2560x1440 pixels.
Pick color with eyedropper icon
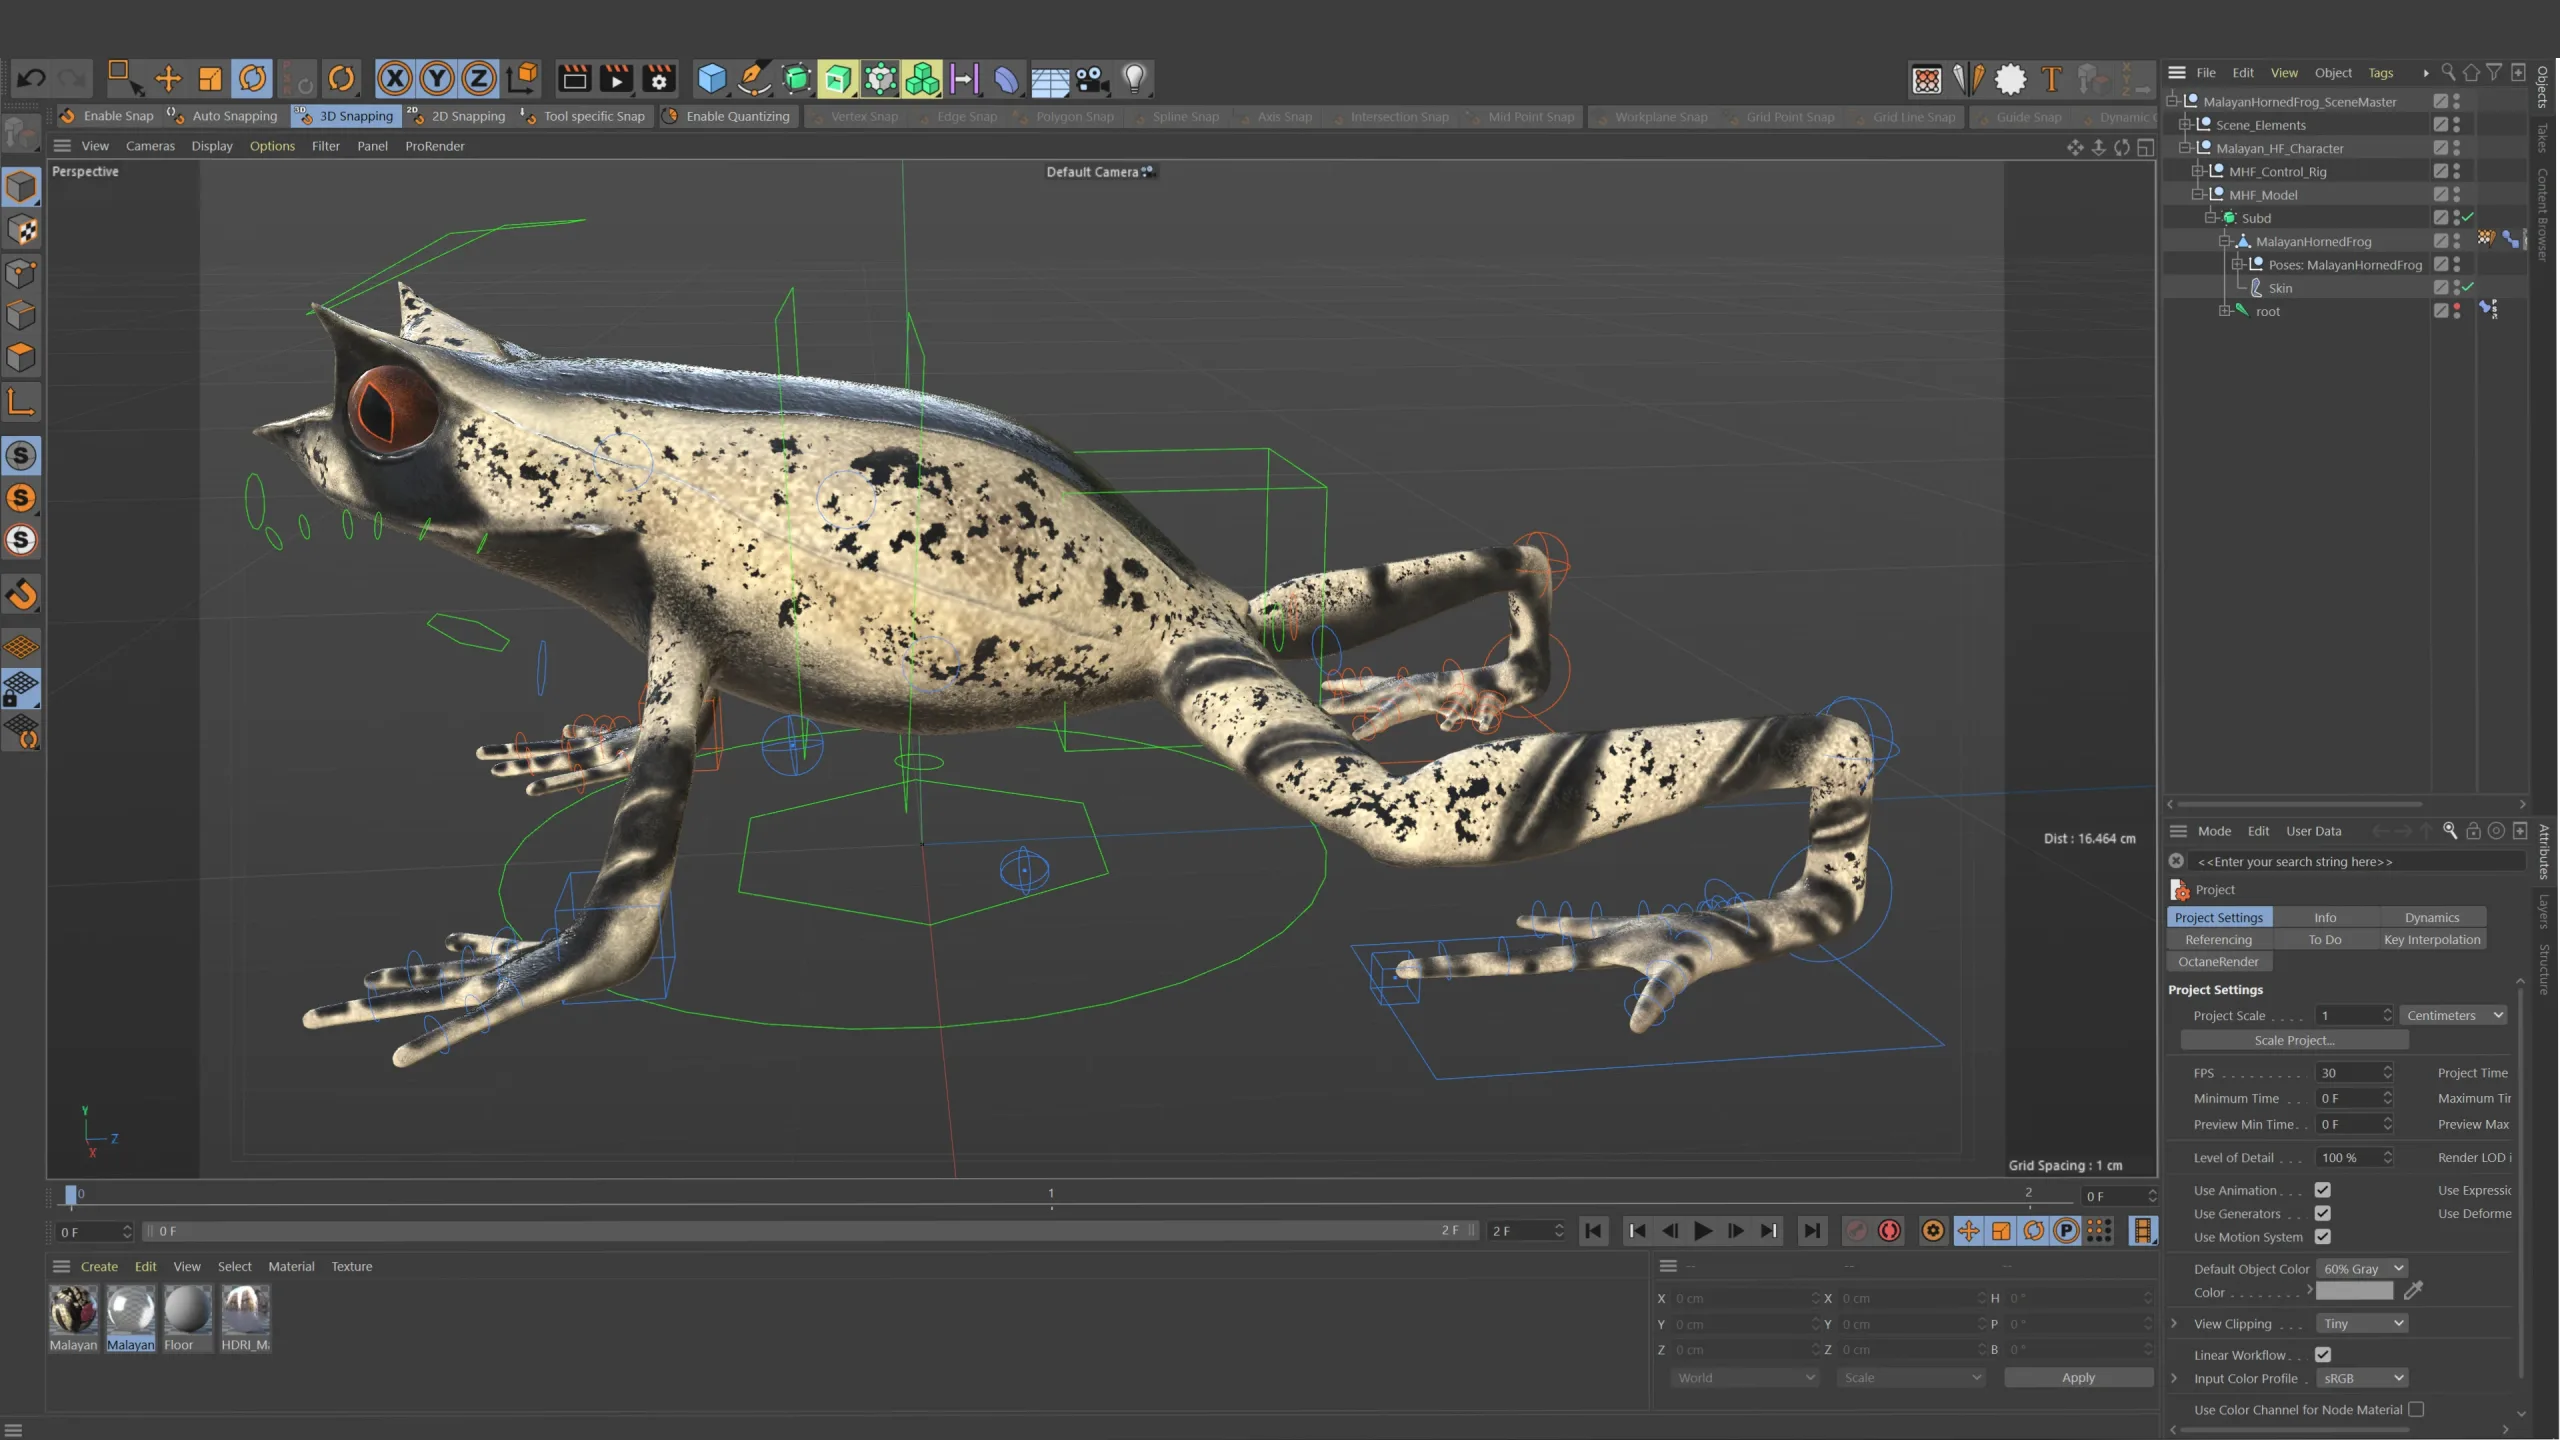point(2413,1291)
